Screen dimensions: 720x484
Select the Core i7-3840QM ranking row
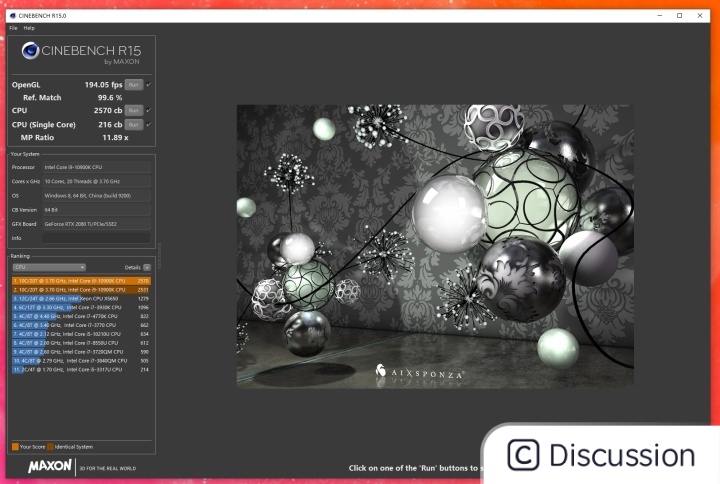(81, 360)
